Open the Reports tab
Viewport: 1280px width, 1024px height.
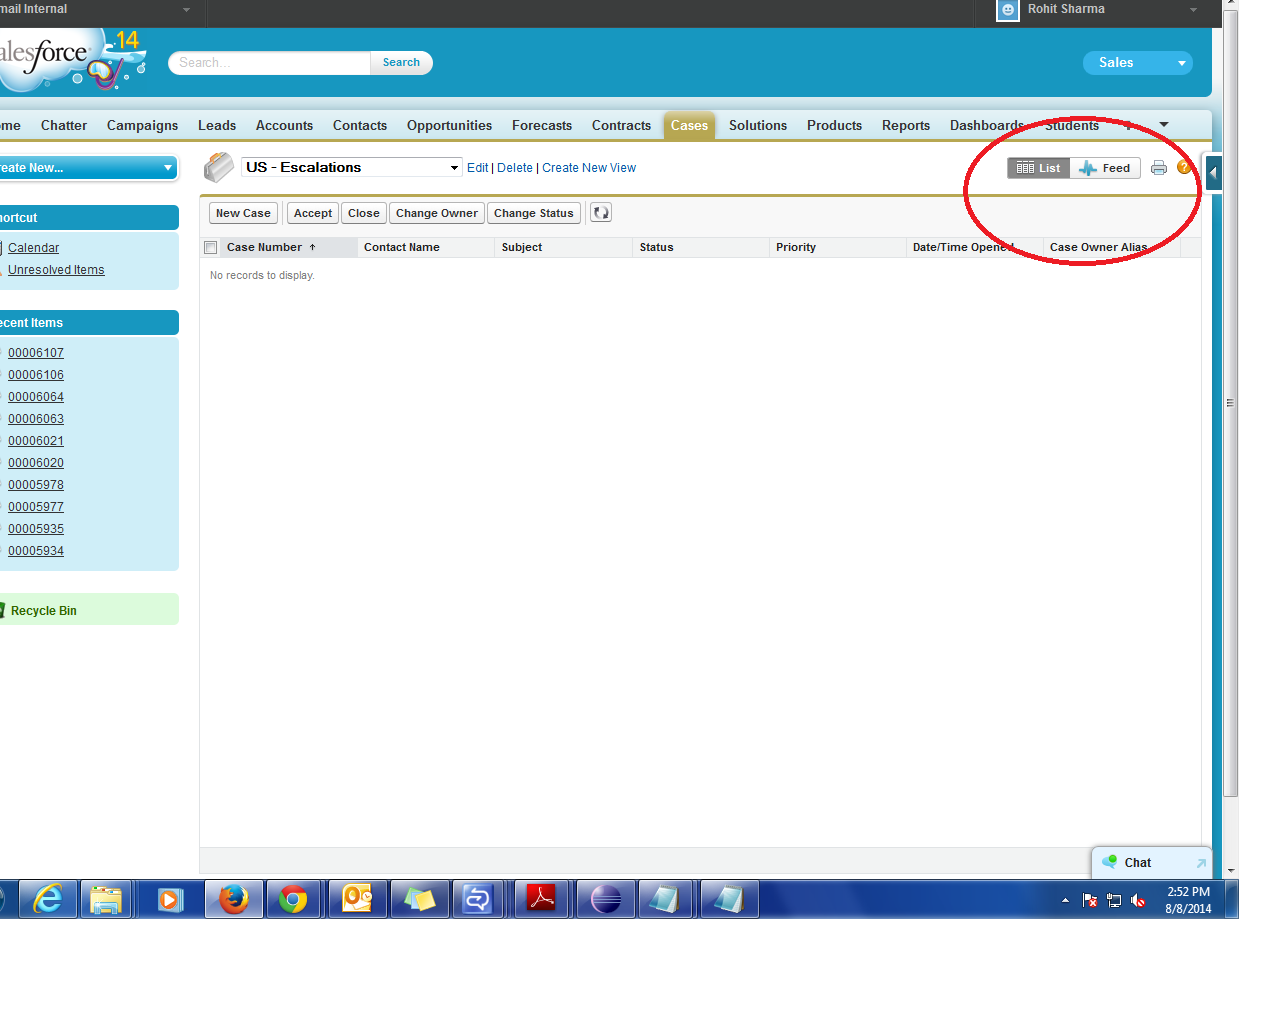click(906, 126)
